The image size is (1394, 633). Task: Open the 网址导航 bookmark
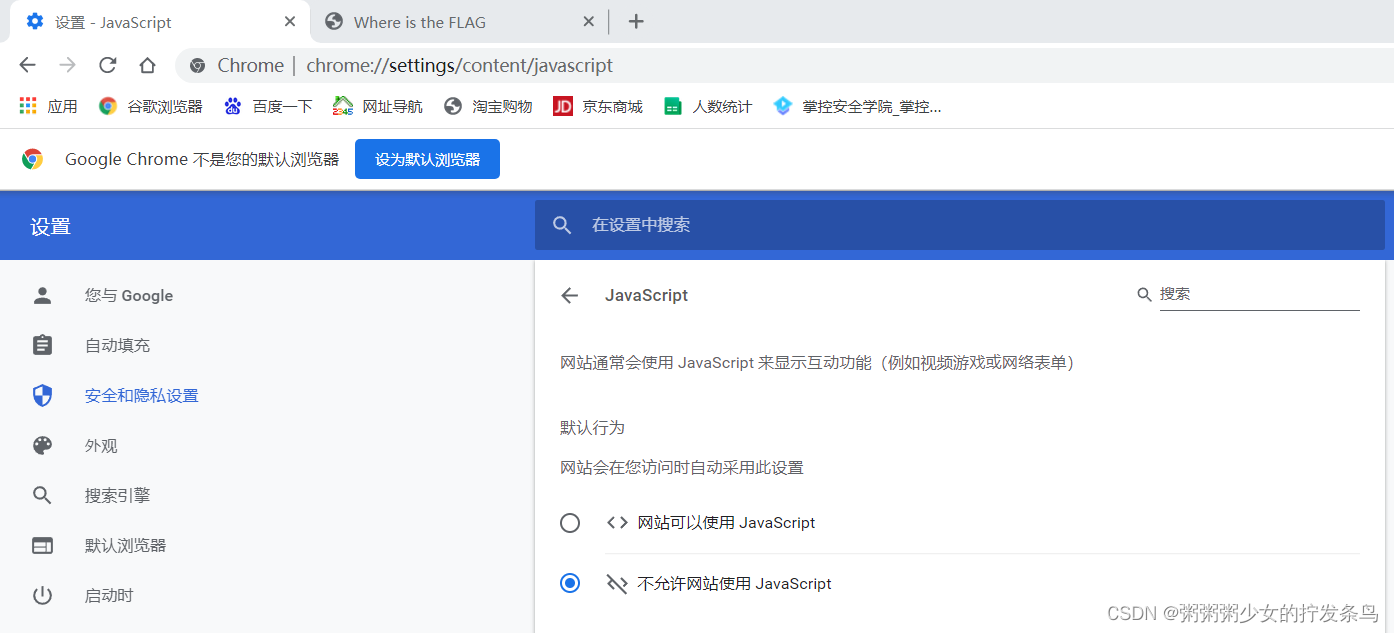[x=378, y=106]
